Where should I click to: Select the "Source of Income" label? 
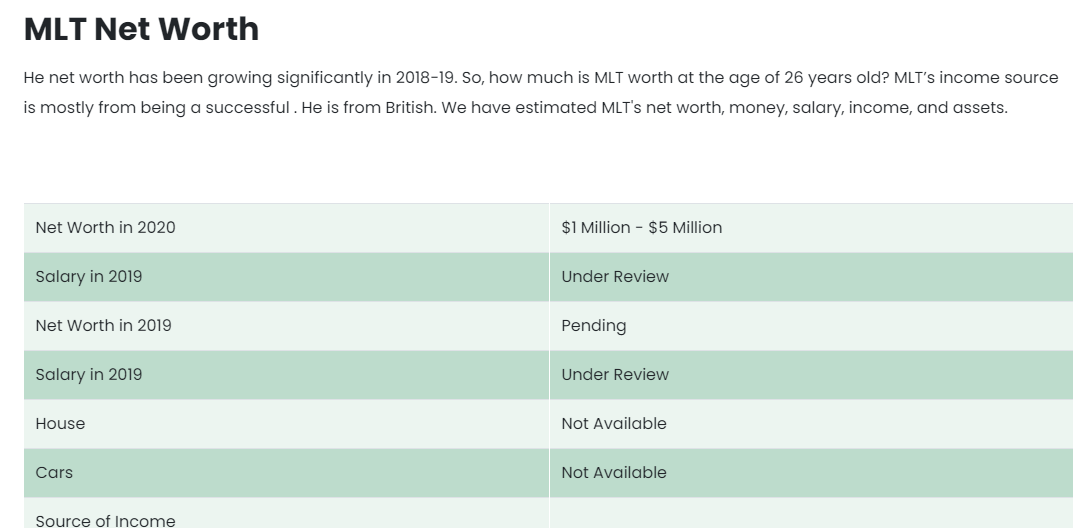click(x=105, y=520)
